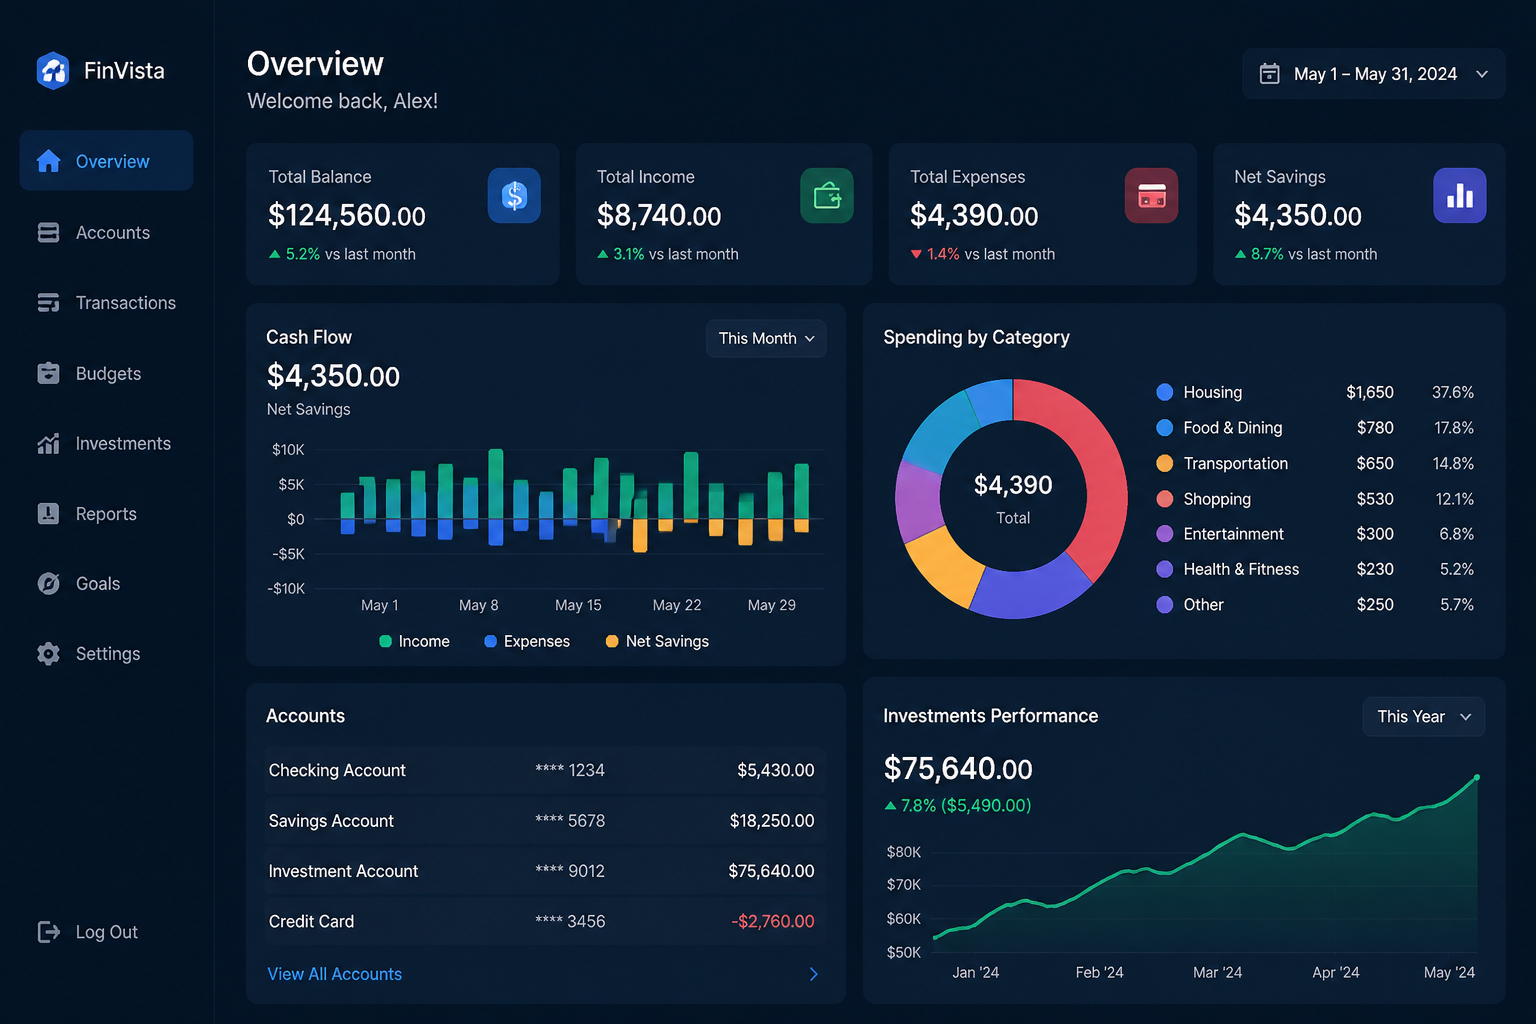Select Budgets in the sidebar
The width and height of the screenshot is (1536, 1024).
coord(106,373)
